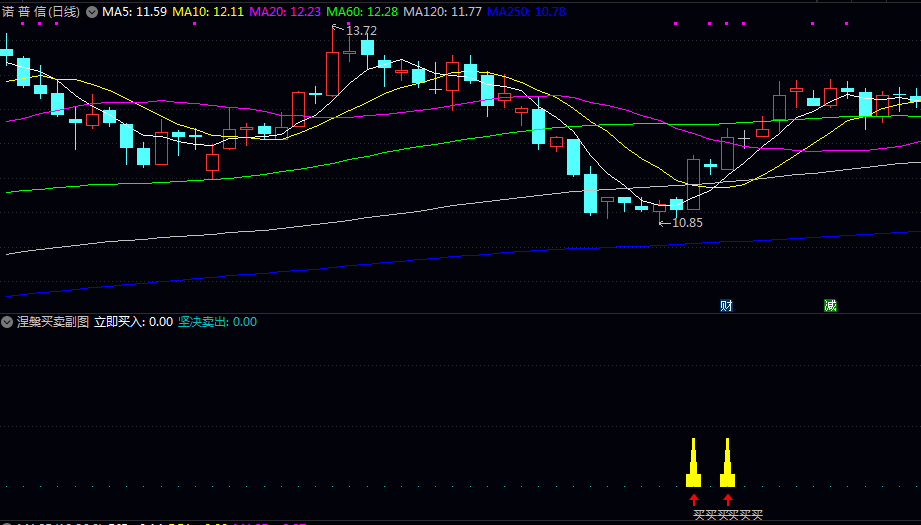Click the 13.72 high price label
This screenshot has height=525, width=921.
point(361,31)
